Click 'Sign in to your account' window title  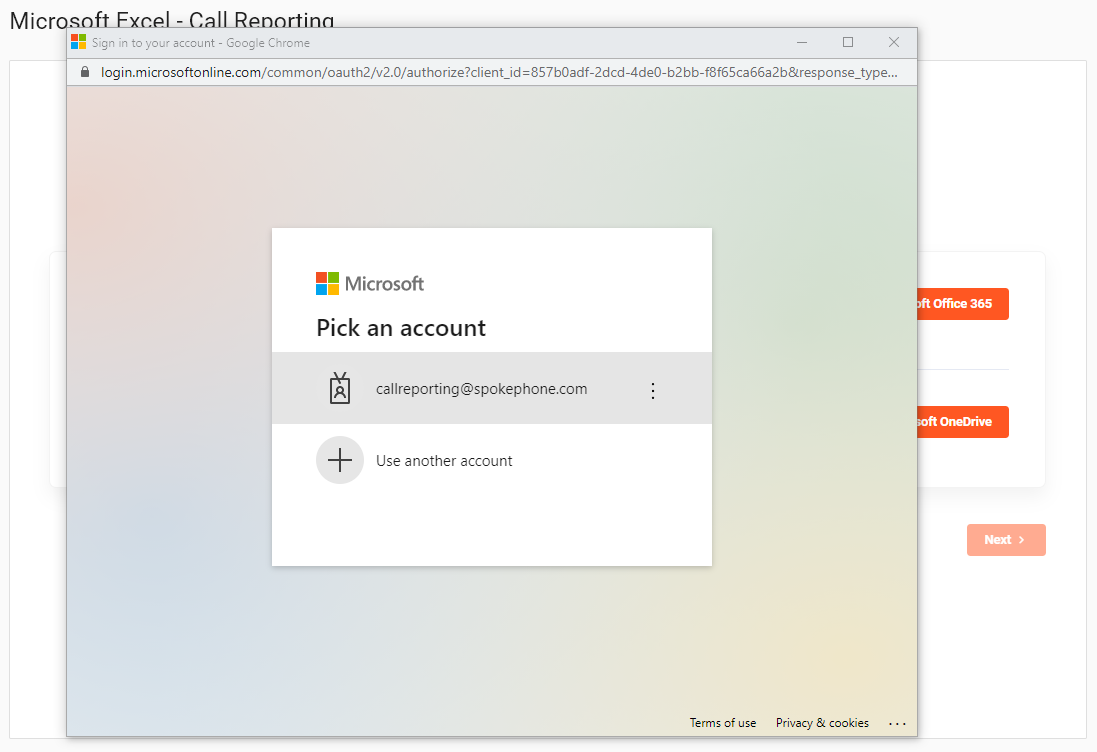[x=201, y=43]
